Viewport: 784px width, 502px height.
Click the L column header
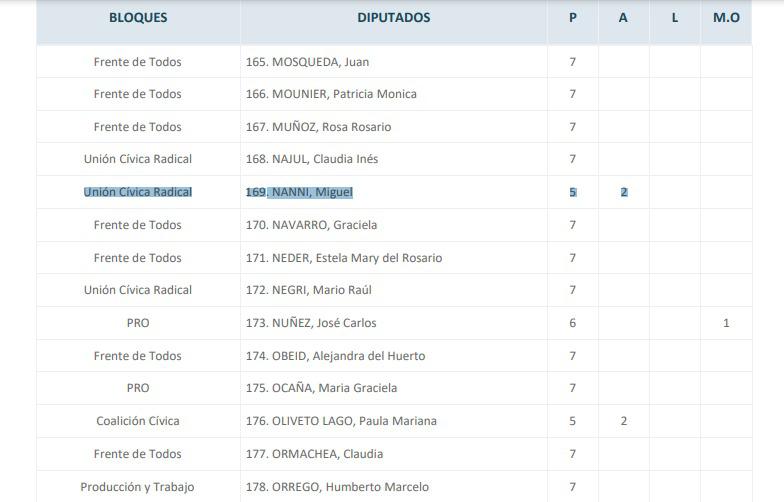(675, 17)
